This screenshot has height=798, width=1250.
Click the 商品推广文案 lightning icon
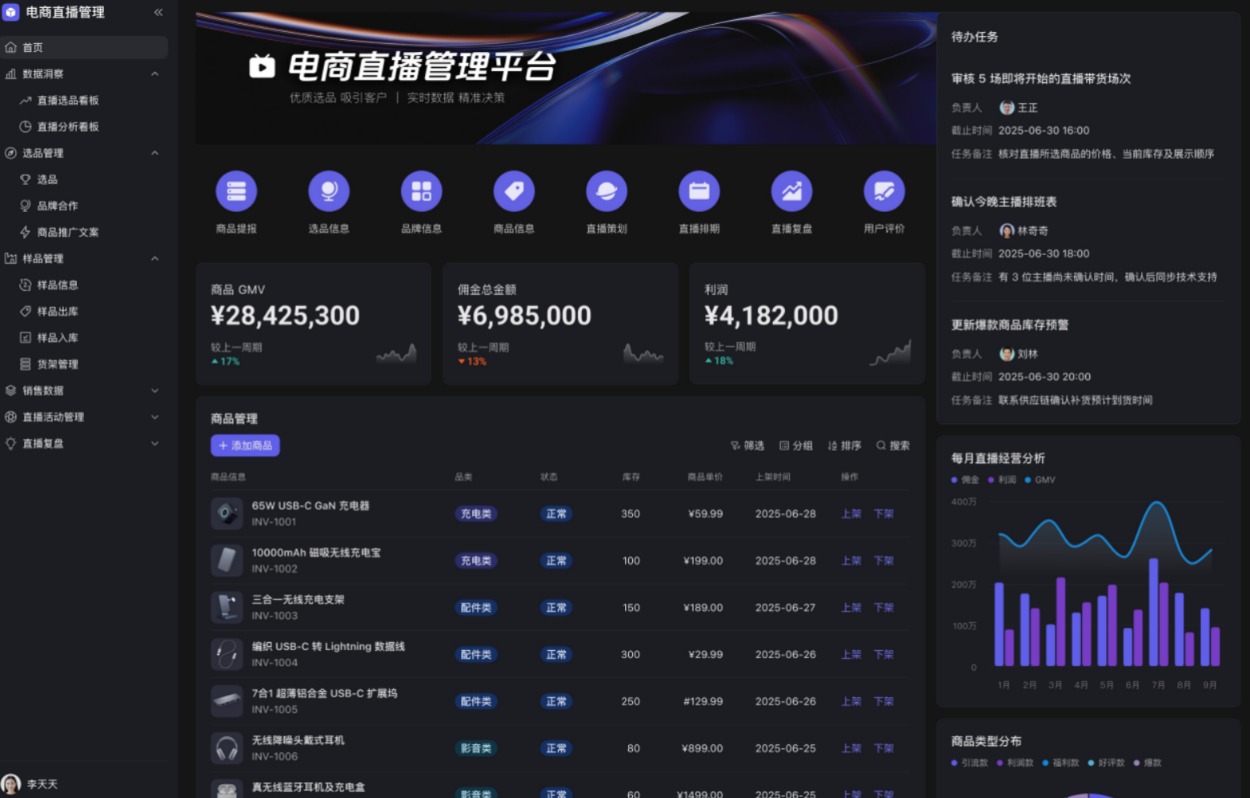click(26, 232)
